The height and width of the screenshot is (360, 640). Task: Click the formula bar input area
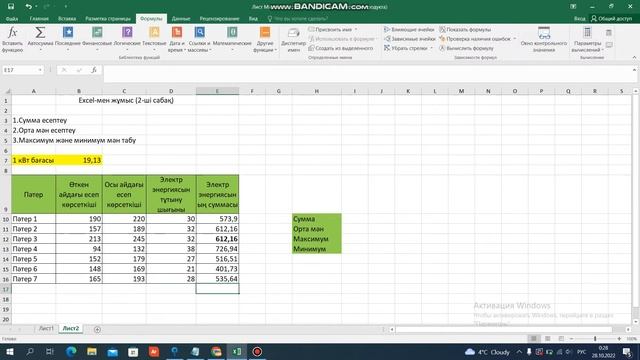point(367,73)
